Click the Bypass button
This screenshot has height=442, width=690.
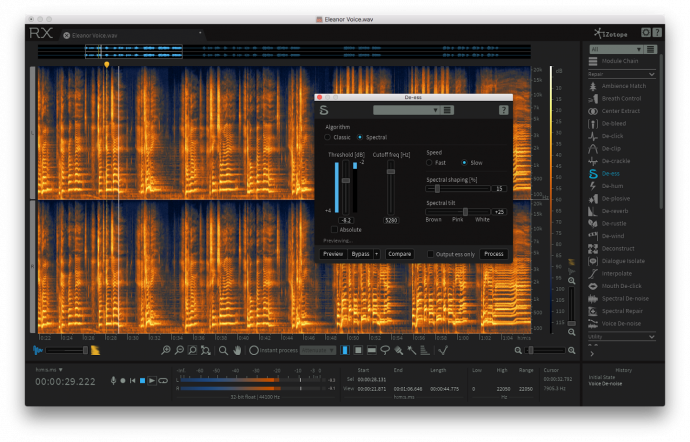(360, 254)
